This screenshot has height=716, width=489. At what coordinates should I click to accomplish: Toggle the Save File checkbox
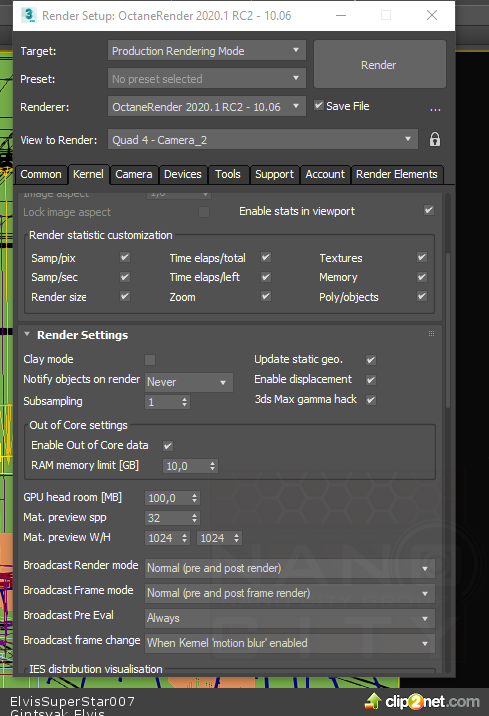click(x=319, y=105)
